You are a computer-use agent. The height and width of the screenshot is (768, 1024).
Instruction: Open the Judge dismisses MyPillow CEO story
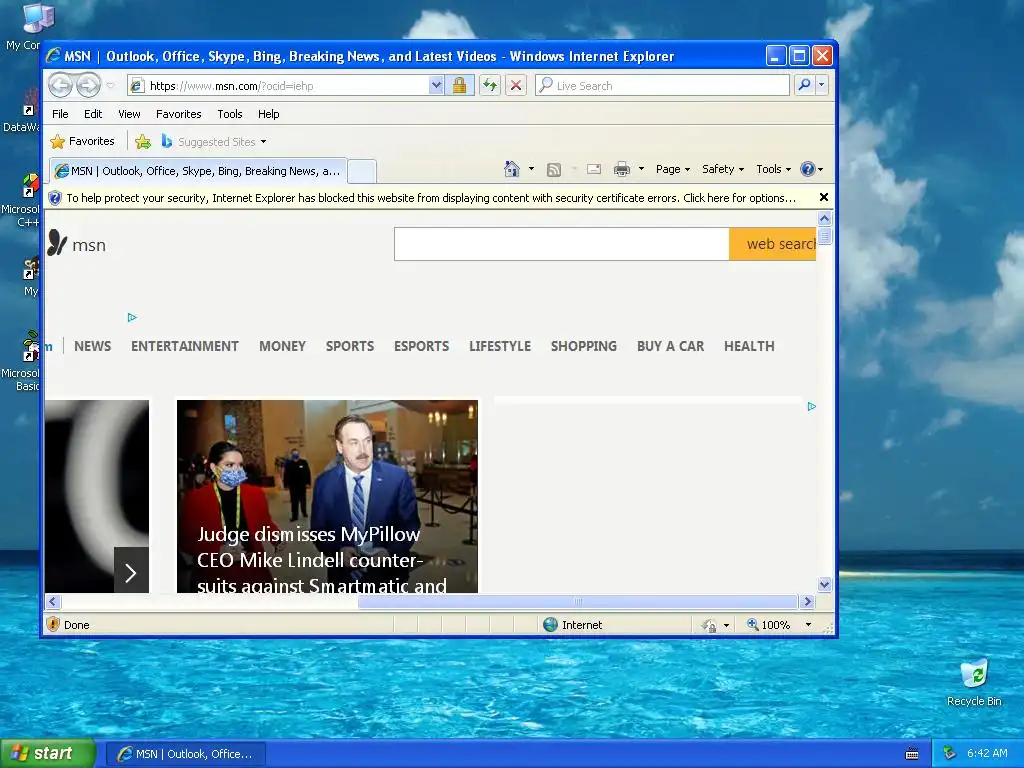tap(327, 496)
